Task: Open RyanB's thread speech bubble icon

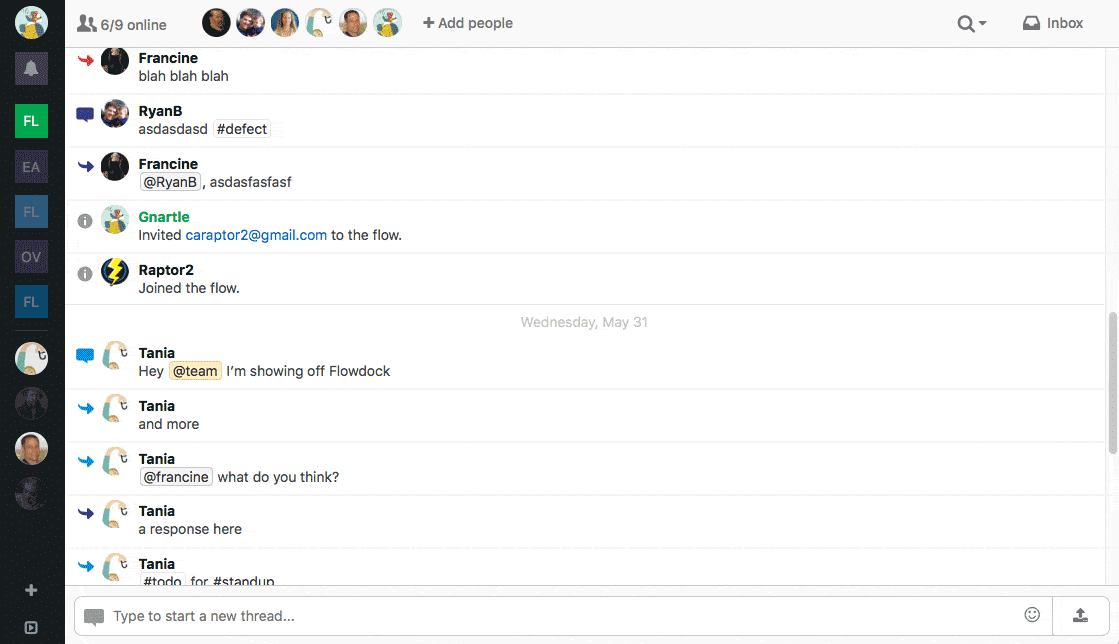Action: 85,114
